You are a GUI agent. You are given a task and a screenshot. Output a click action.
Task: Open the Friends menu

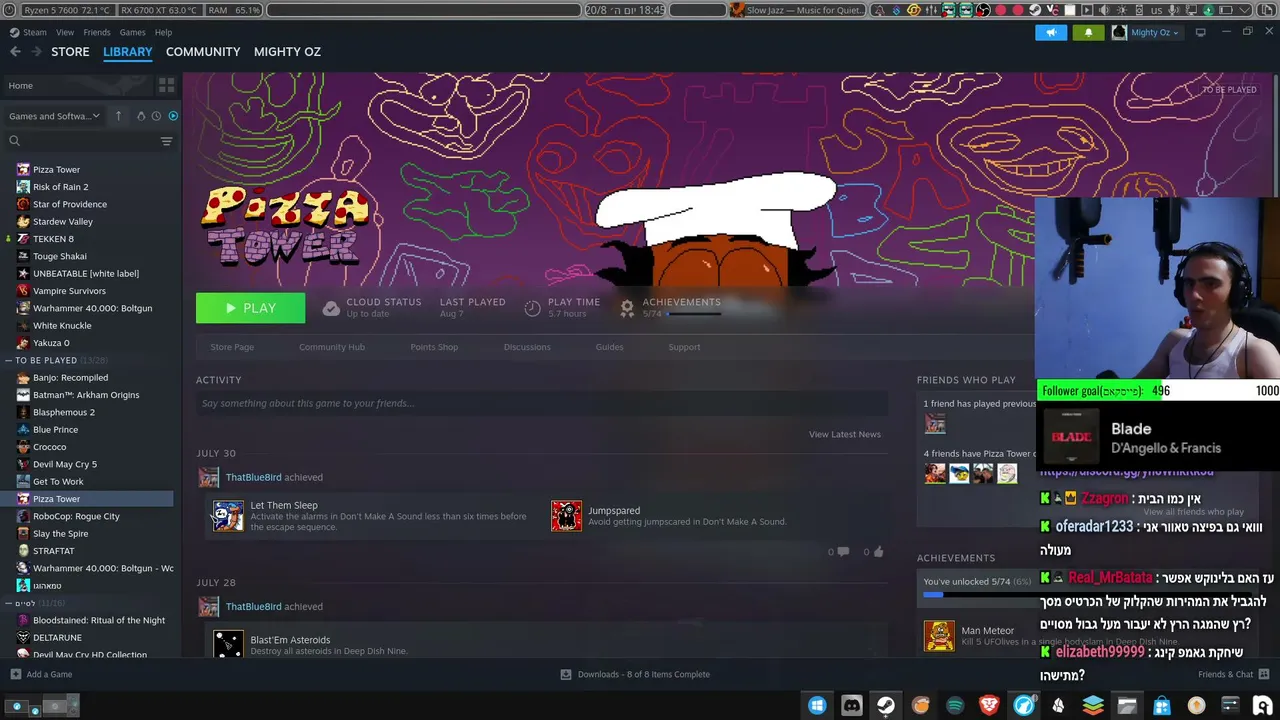pos(97,32)
